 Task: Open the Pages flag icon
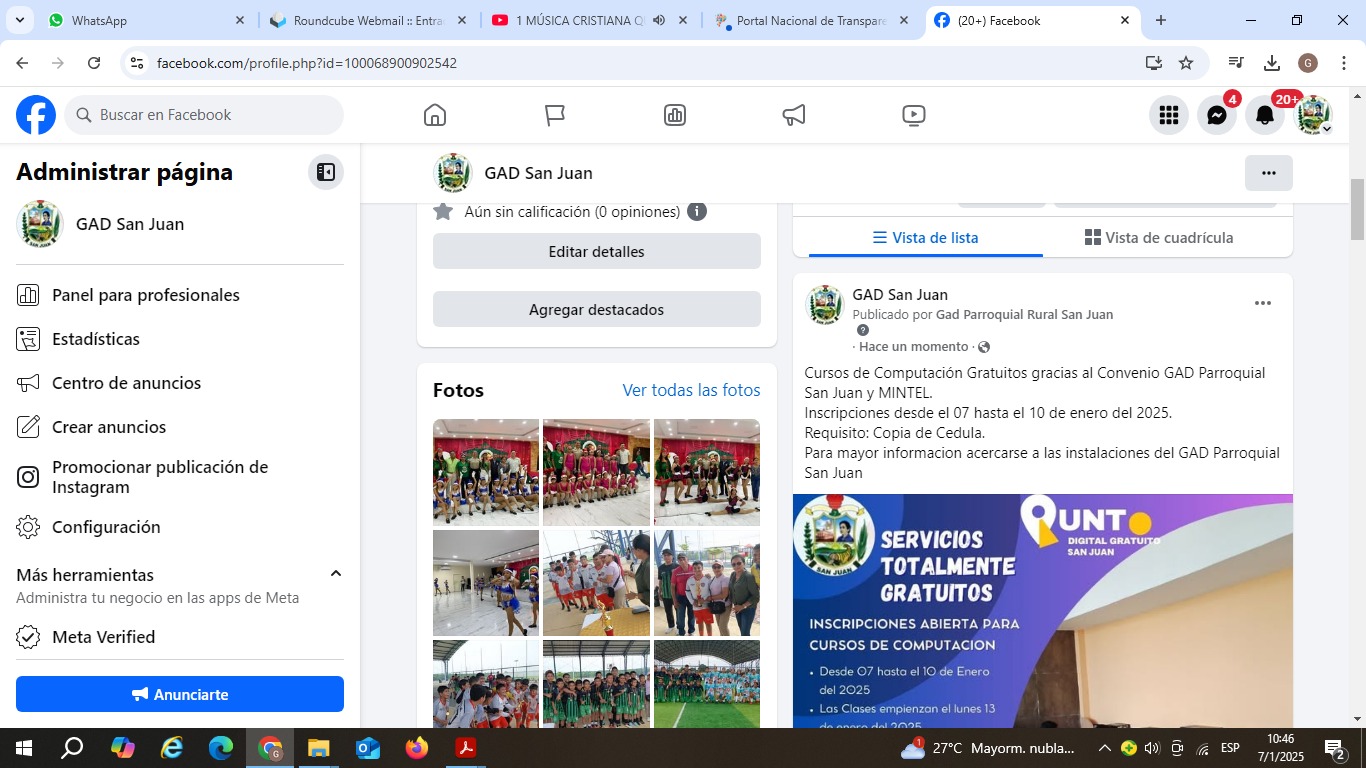pos(555,115)
